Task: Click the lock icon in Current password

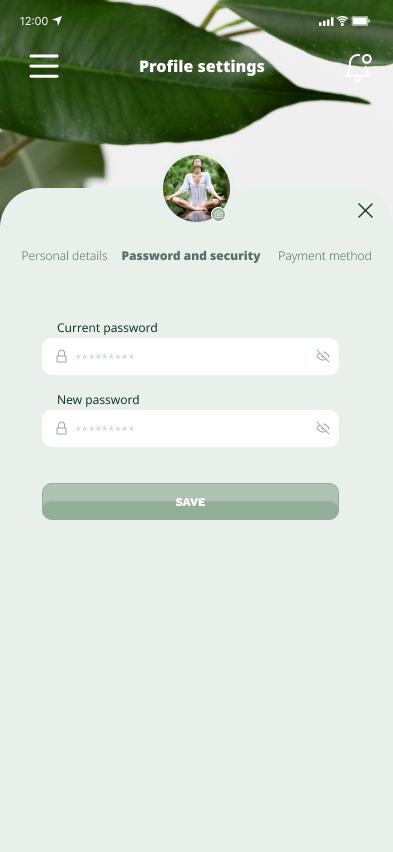Action: (x=61, y=356)
